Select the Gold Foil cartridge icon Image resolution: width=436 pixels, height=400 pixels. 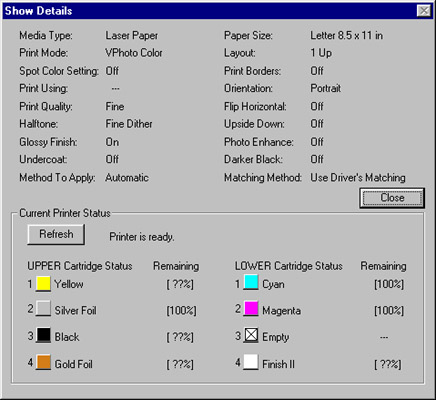click(x=43, y=362)
